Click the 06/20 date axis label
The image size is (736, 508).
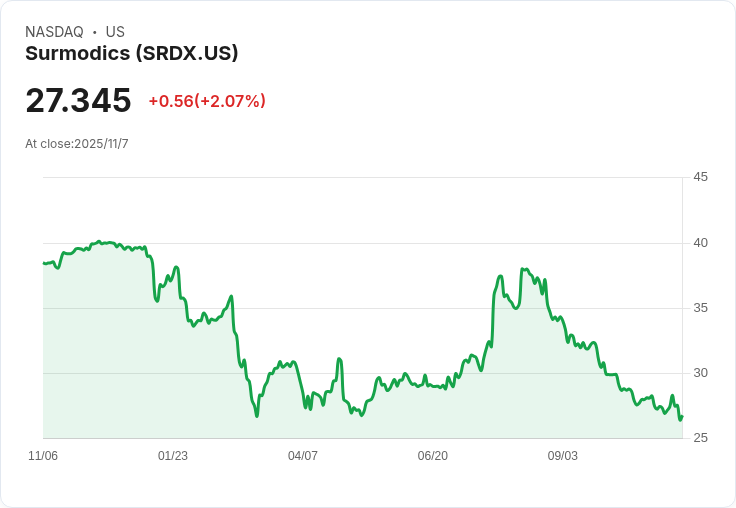[x=433, y=456]
